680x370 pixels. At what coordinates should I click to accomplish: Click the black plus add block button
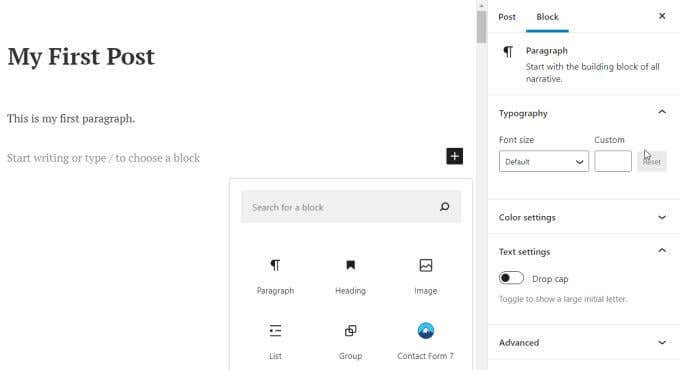(454, 156)
